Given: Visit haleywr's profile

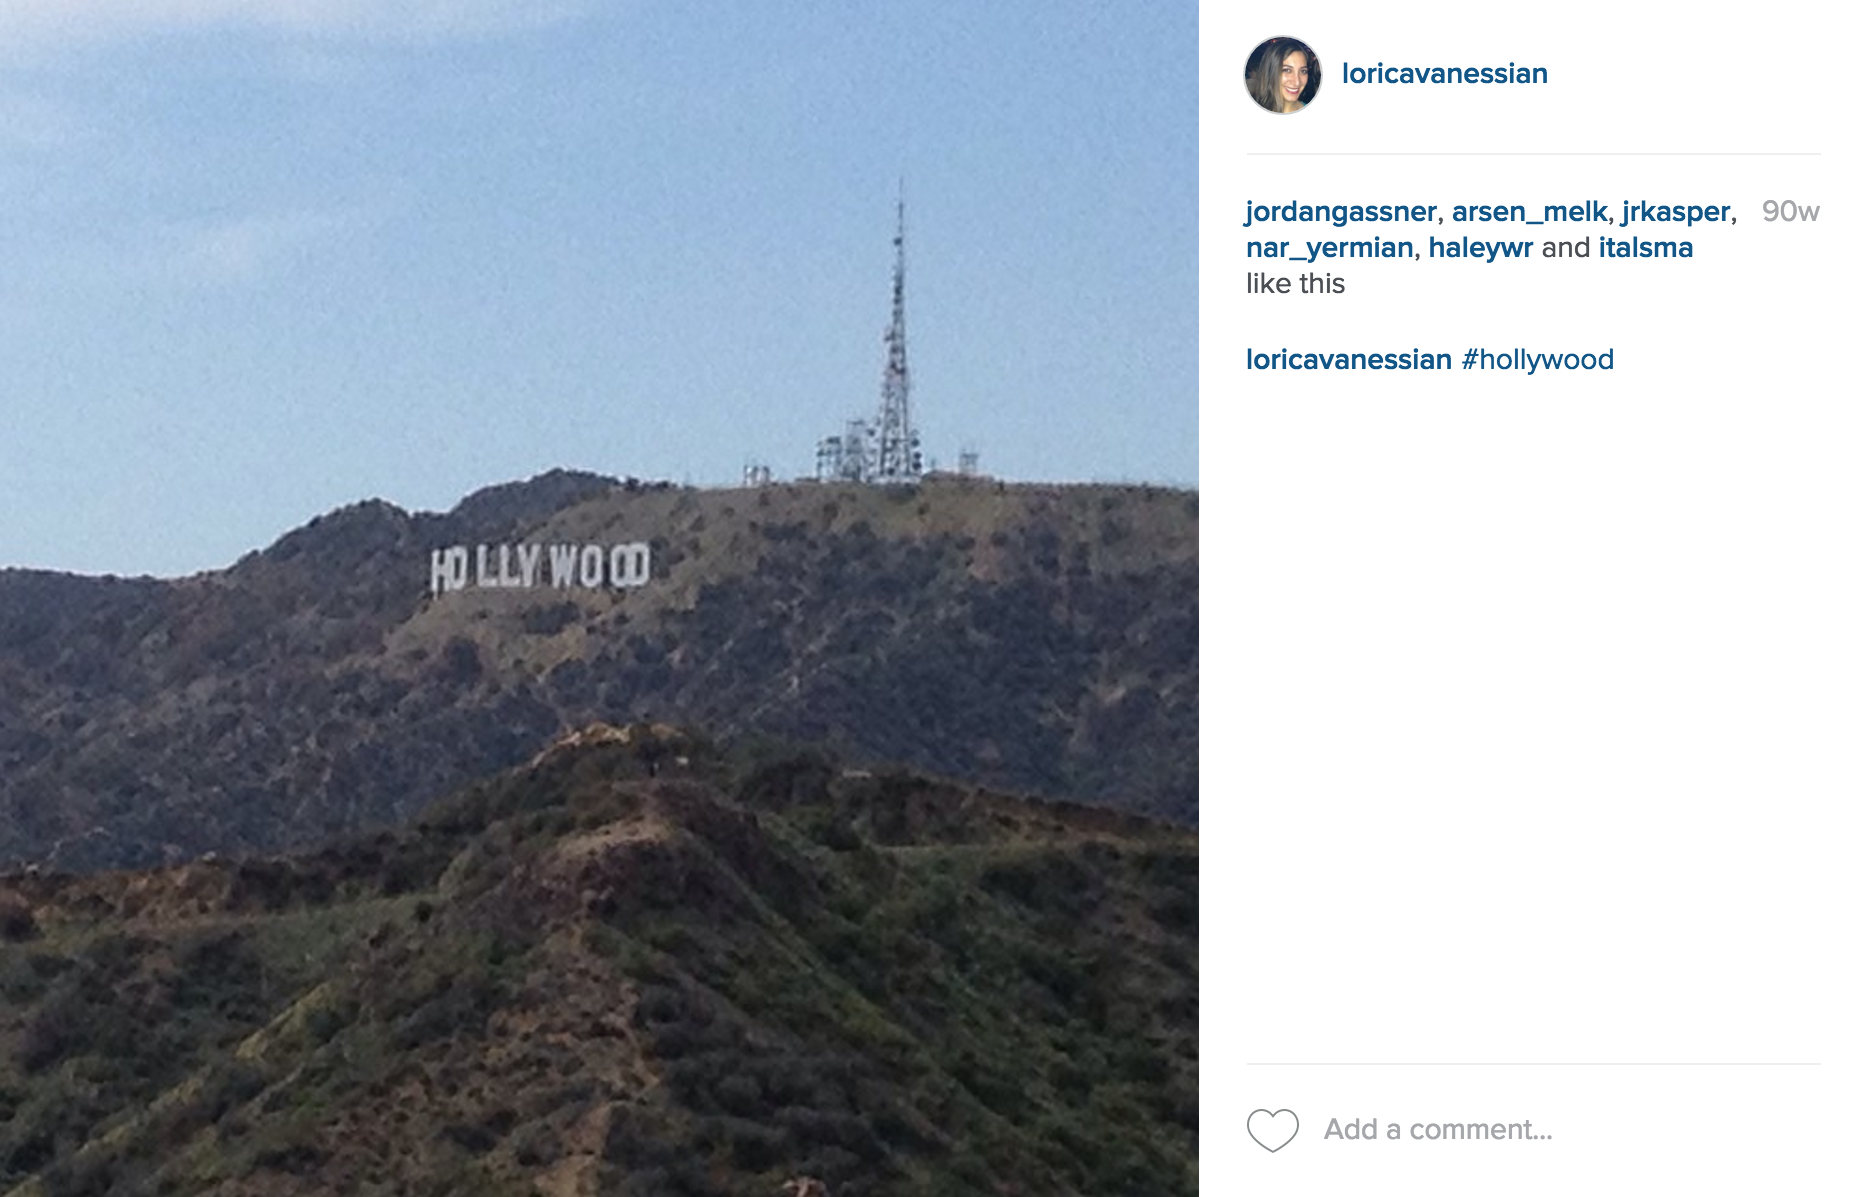Looking at the screenshot, I should click(x=1480, y=248).
